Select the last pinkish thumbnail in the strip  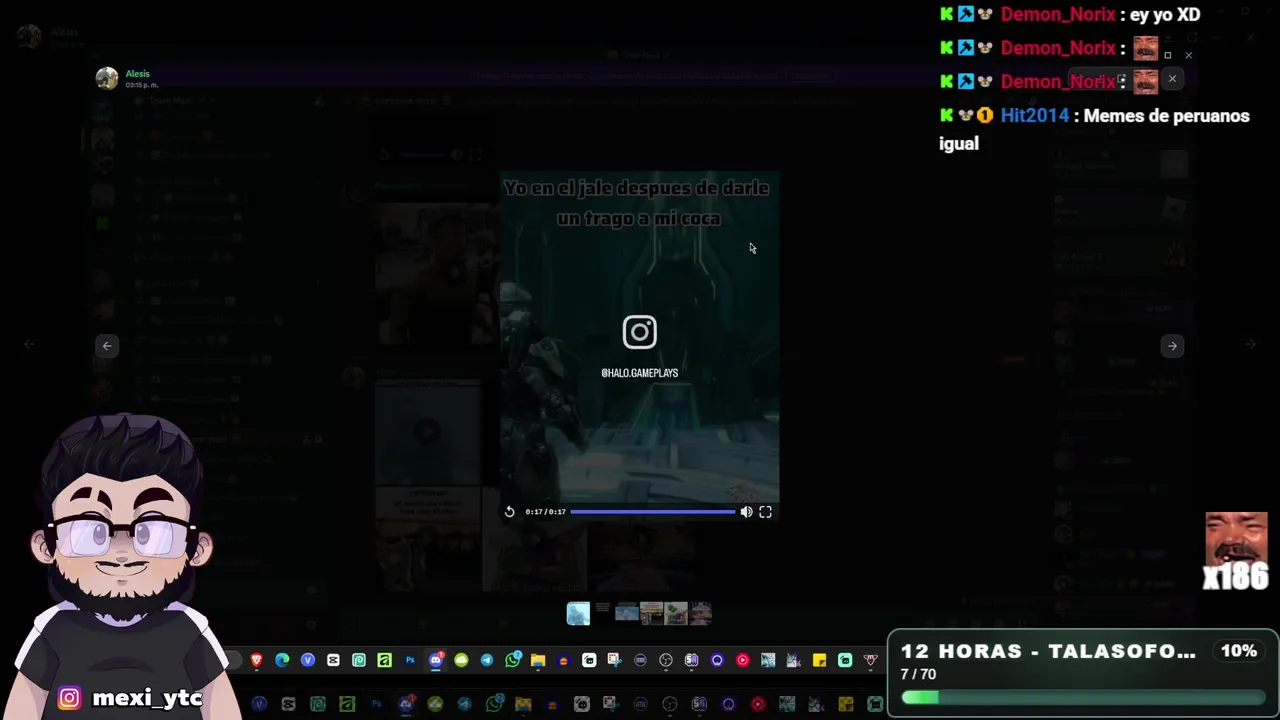tap(701, 613)
